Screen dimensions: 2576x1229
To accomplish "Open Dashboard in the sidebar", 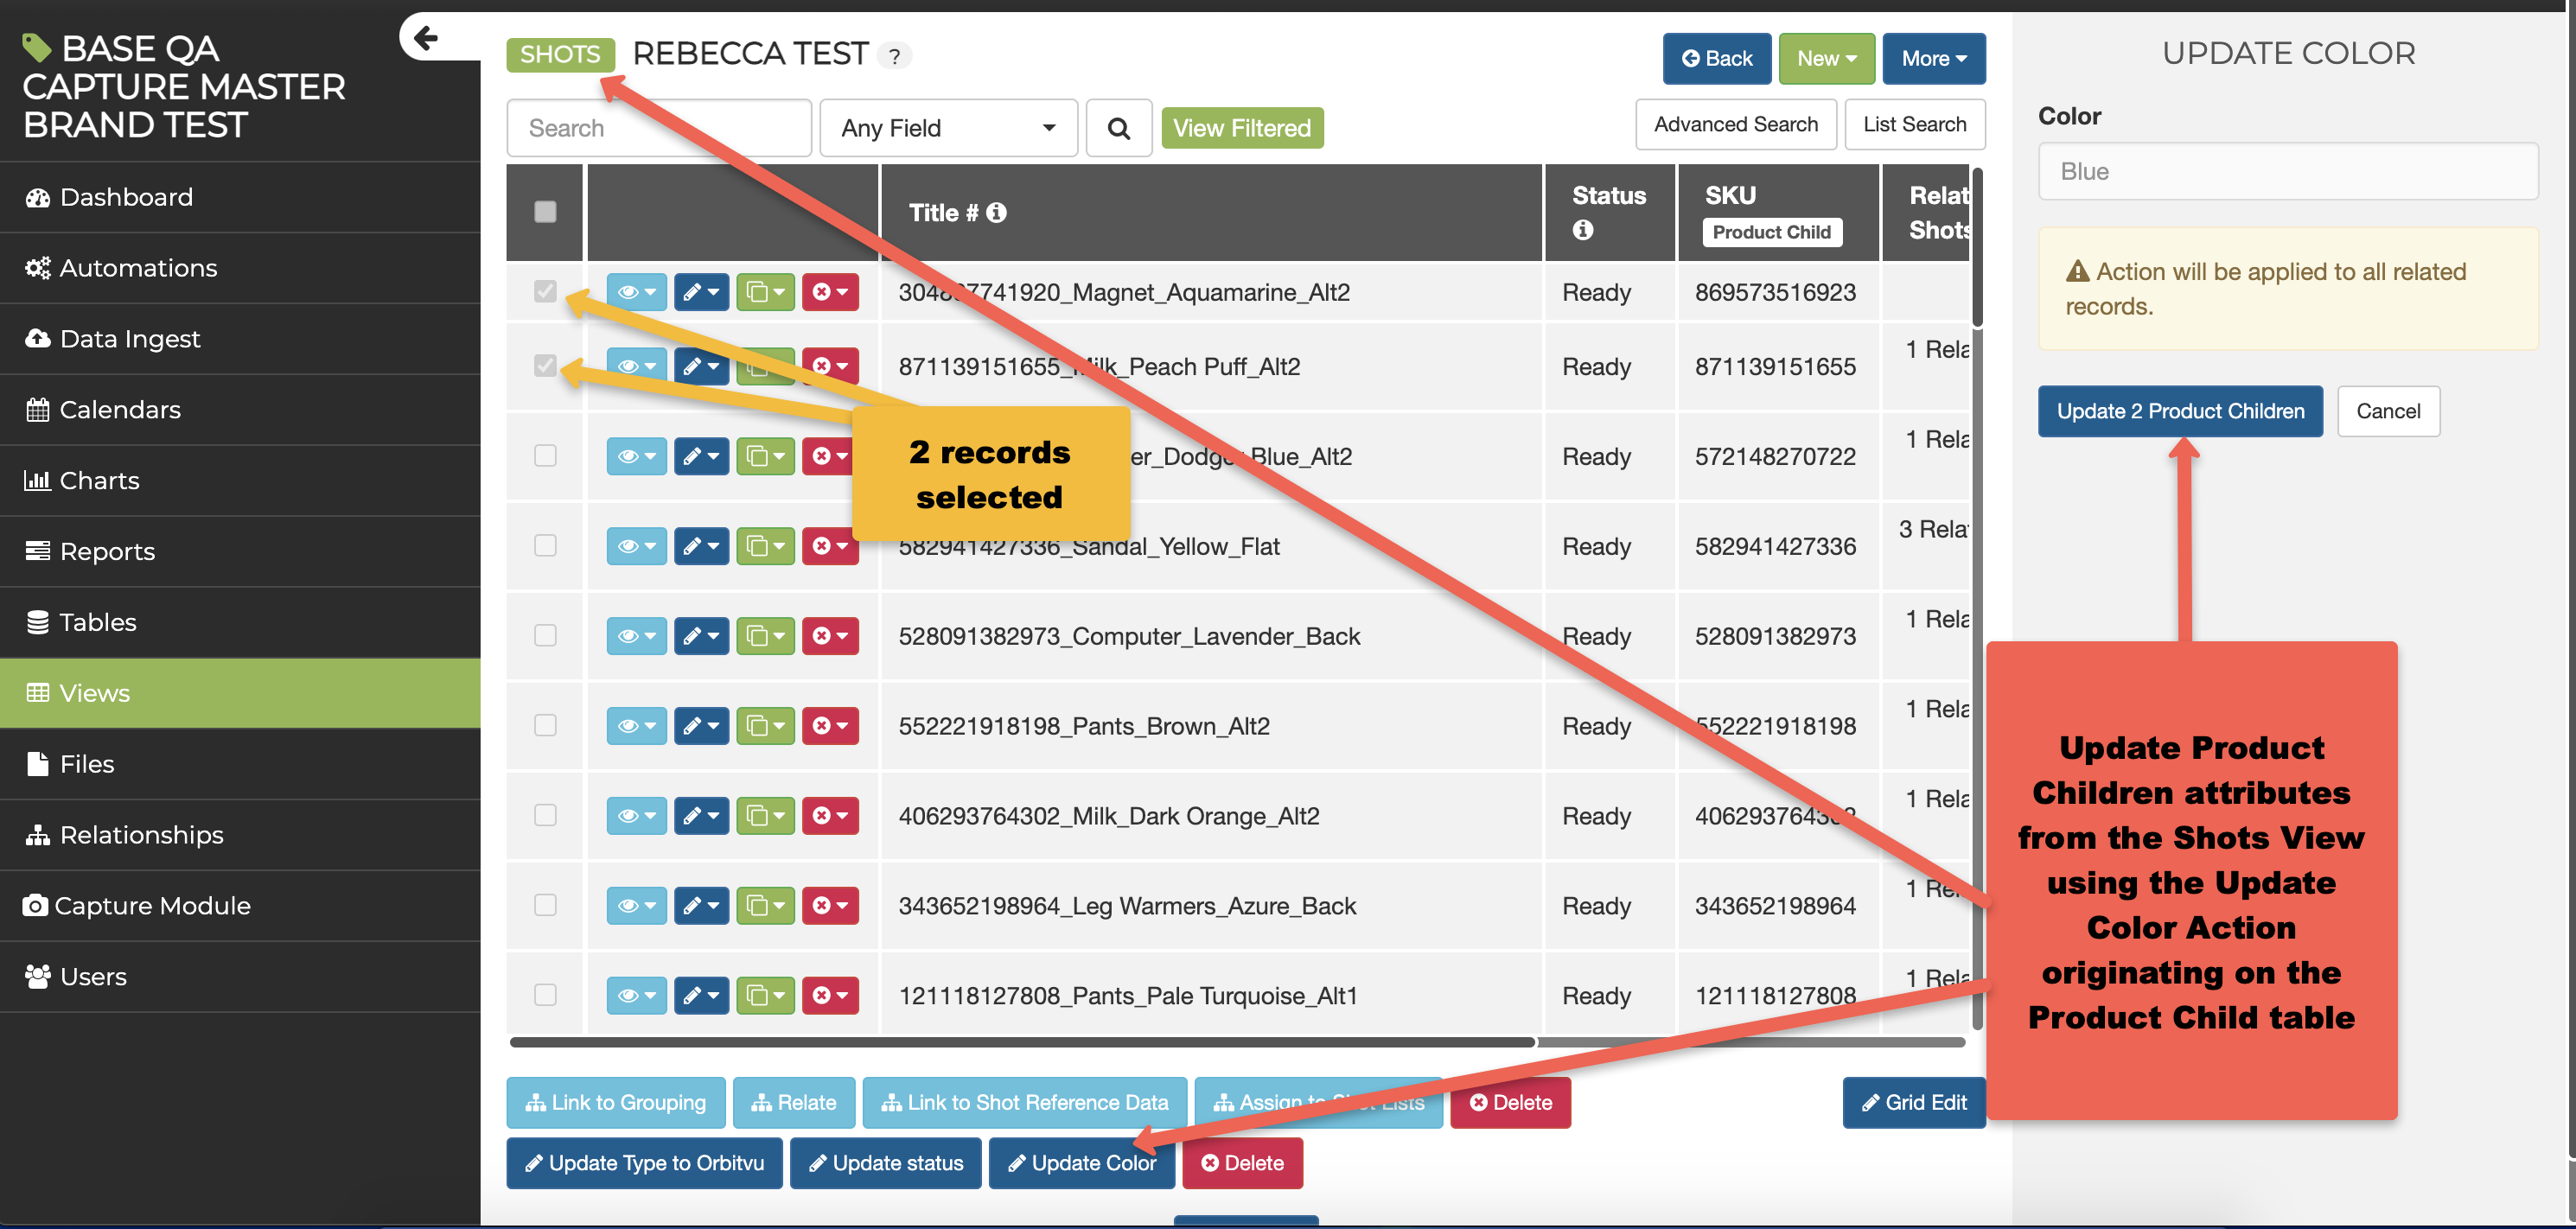I will click(x=126, y=197).
